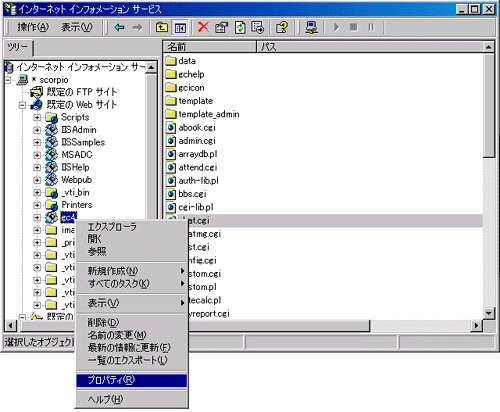This screenshot has width=500, height=412.
Task: Expand the IISAdmin tree node
Action: [x=37, y=130]
